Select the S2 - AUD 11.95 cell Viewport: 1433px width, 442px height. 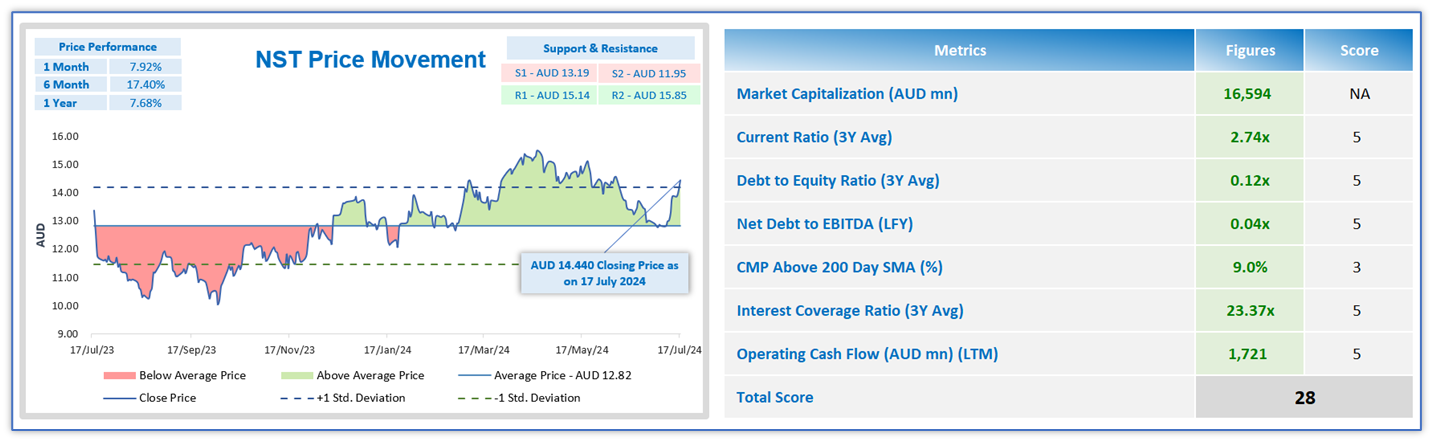[647, 73]
